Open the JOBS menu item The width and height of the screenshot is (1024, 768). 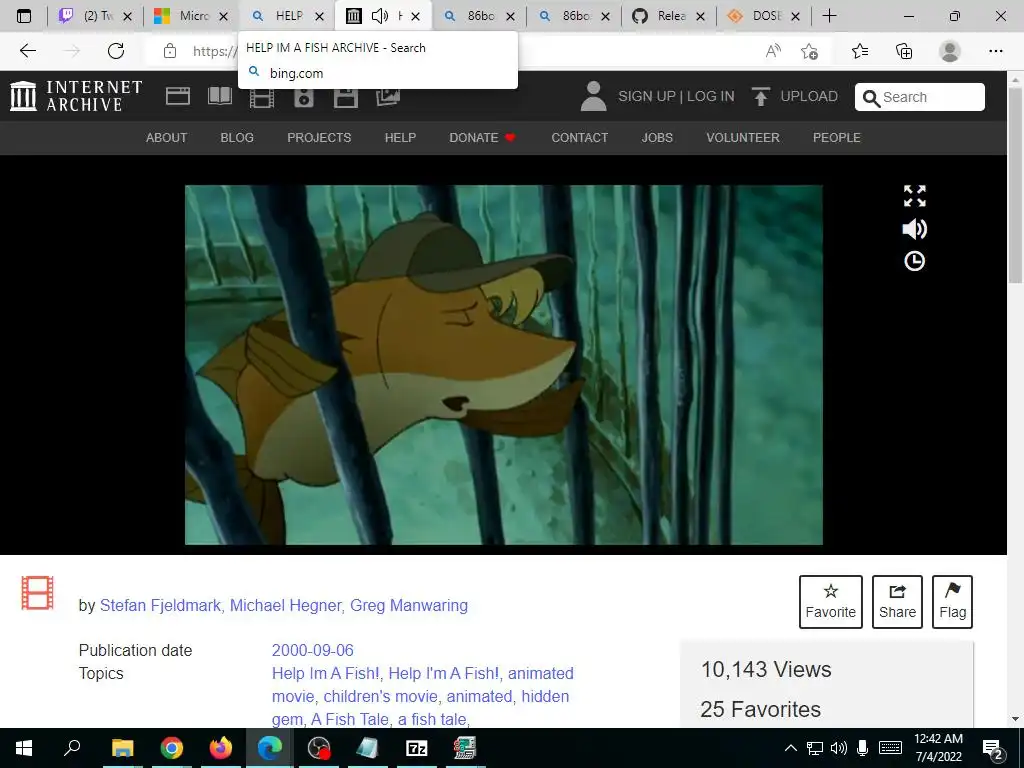pyautogui.click(x=657, y=138)
